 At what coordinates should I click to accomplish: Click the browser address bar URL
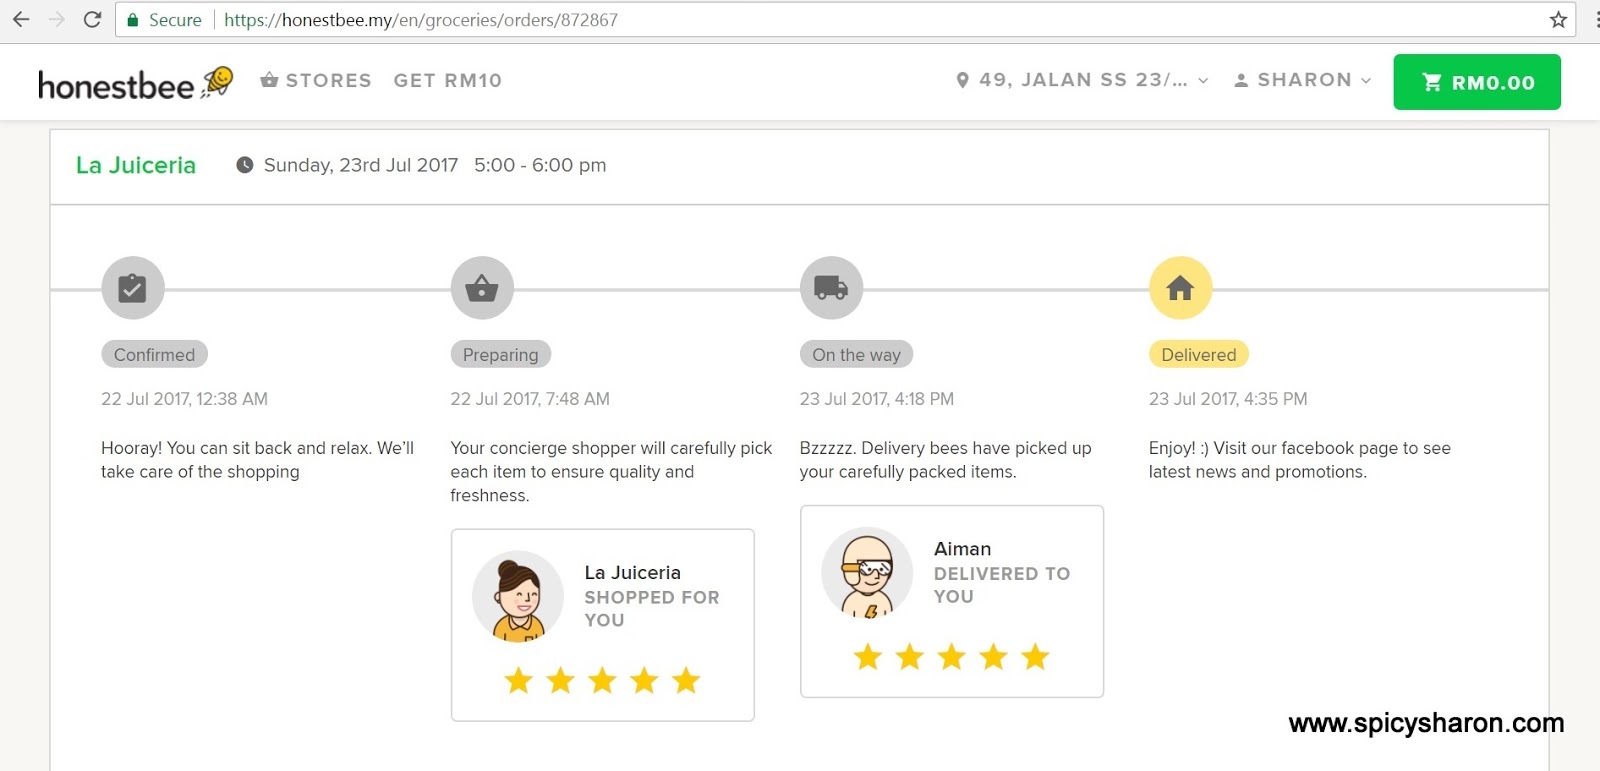[x=420, y=20]
